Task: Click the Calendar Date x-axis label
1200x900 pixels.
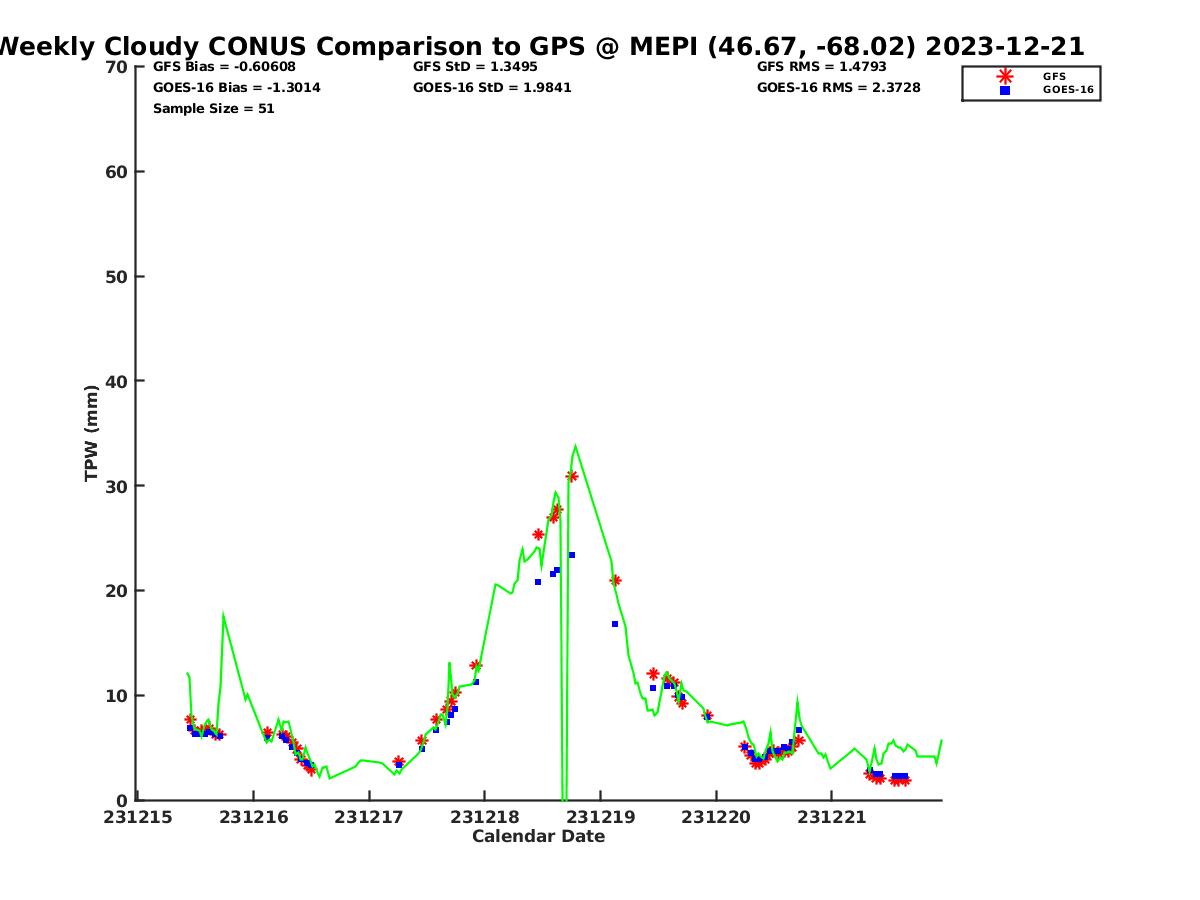Action: (x=538, y=836)
